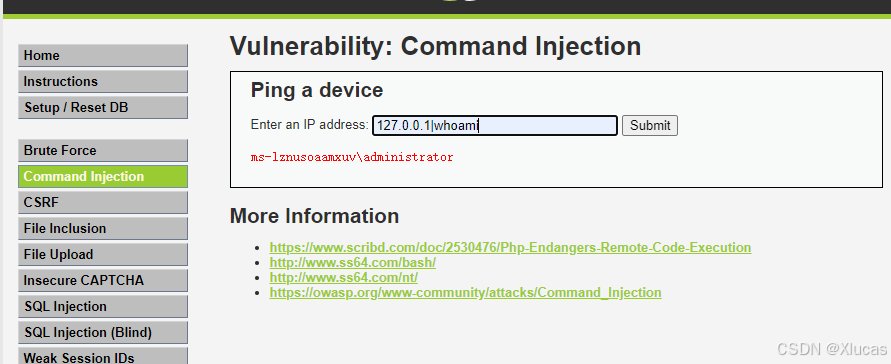
Task: Open the File Upload module
Action: [x=103, y=254]
